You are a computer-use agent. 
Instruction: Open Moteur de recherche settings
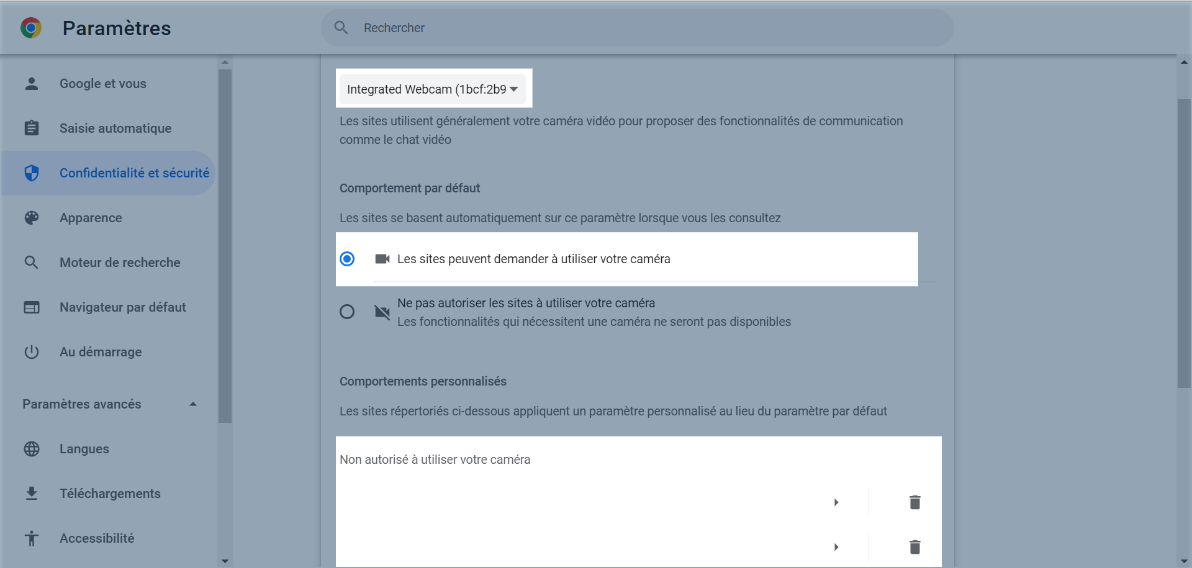(119, 263)
